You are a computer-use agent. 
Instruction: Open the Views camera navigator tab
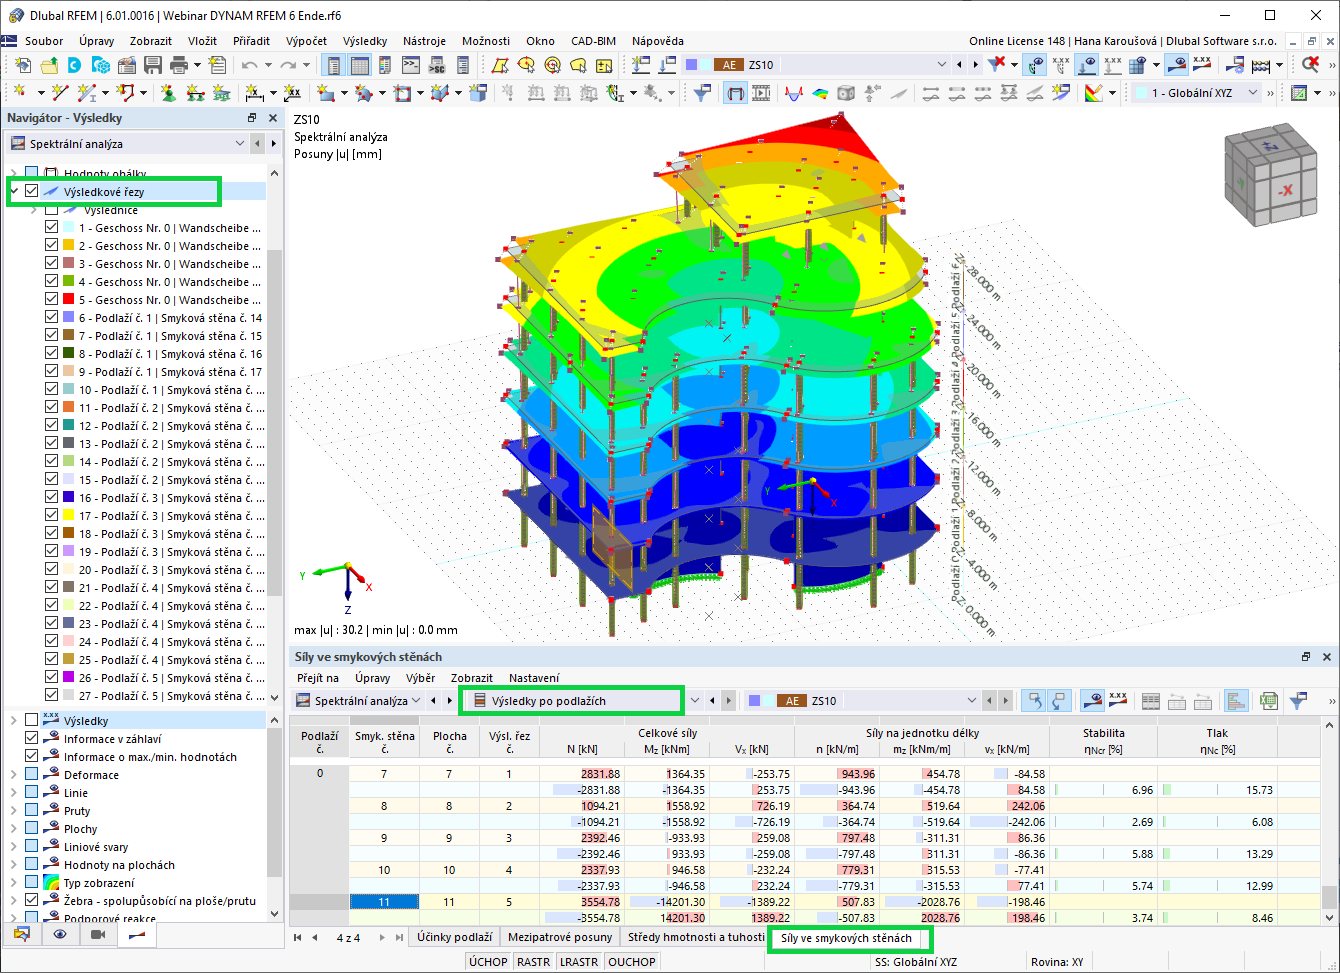98,934
